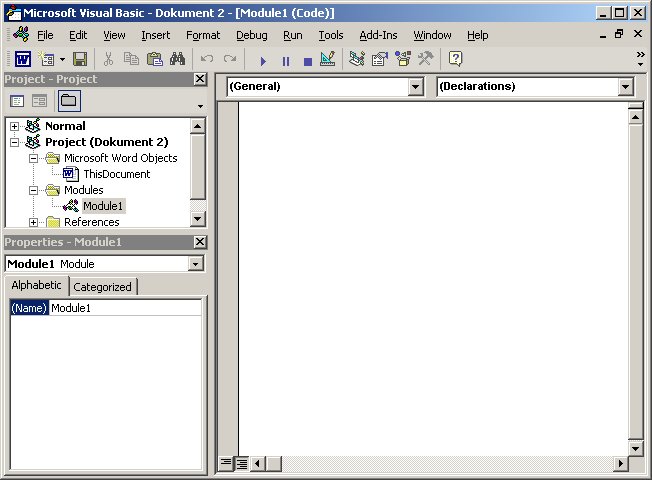Click the Copy toolbar icon
This screenshot has width=652, height=480.
[x=131, y=59]
